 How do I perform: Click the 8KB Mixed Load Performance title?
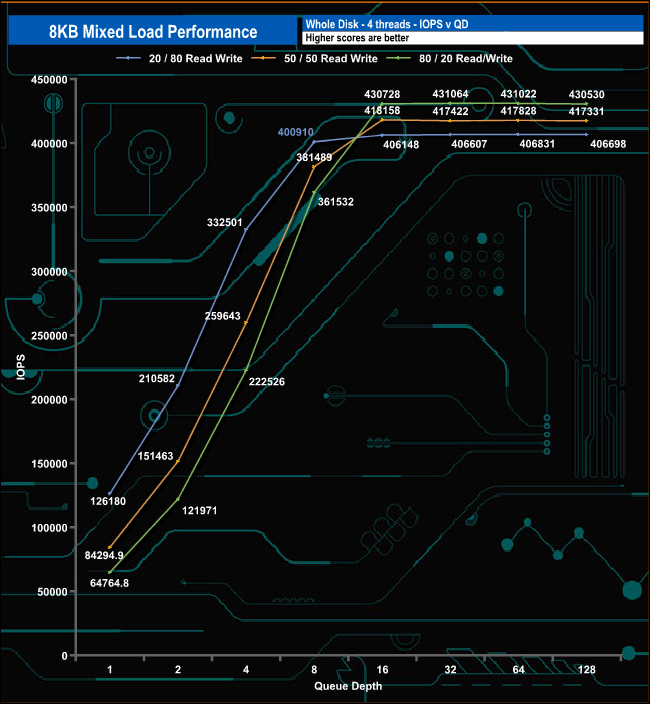151,32
